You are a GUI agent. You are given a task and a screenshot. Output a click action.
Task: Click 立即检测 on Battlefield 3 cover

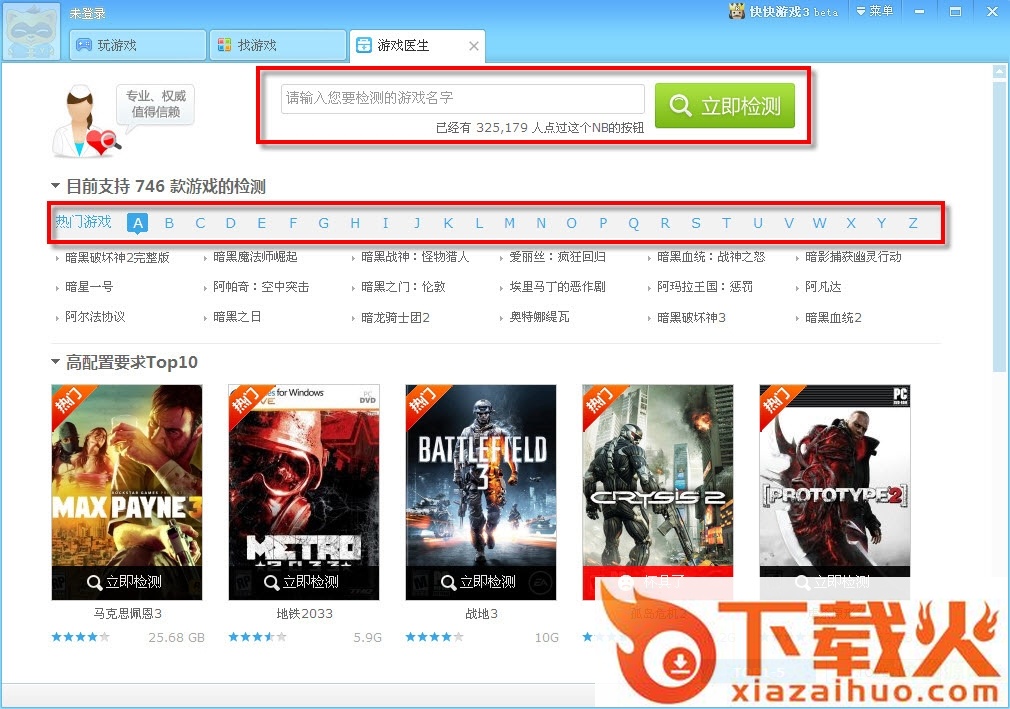point(481,582)
